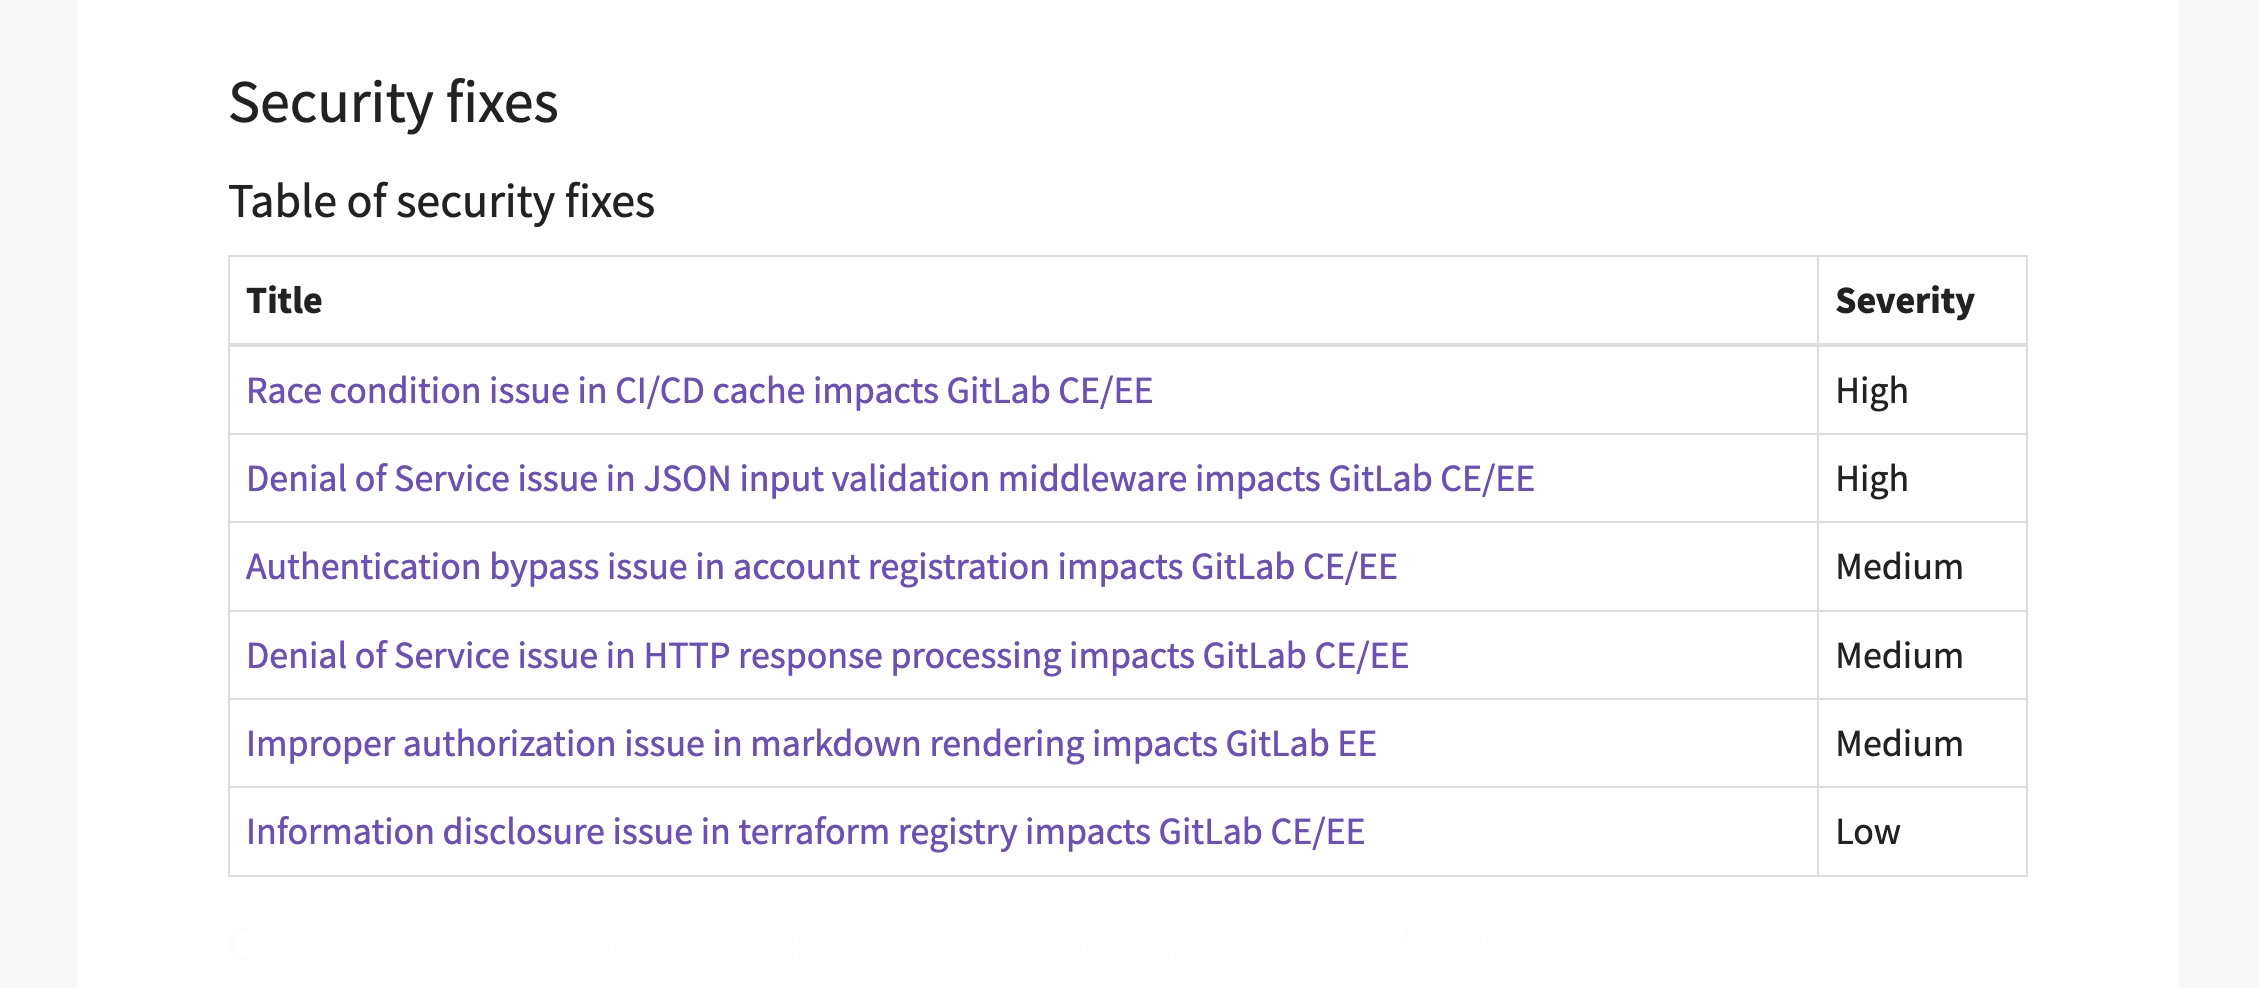This screenshot has height=988, width=2259.
Task: Select the Low severity cell for terraform registry
Action: click(1866, 831)
